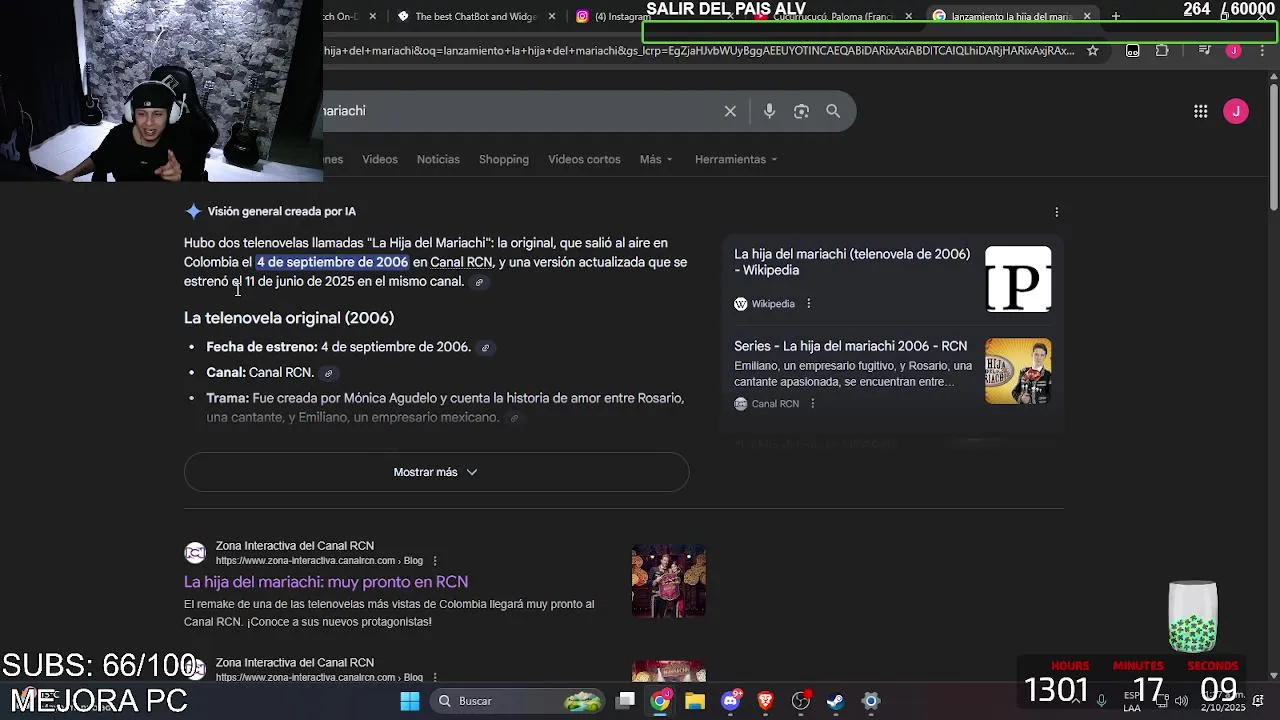
Task: Click the Chrome address bar URL
Action: pyautogui.click(x=700, y=50)
